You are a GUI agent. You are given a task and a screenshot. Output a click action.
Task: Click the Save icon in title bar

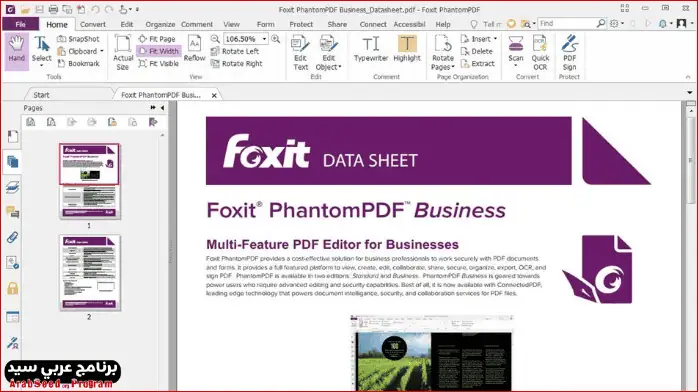coord(39,9)
